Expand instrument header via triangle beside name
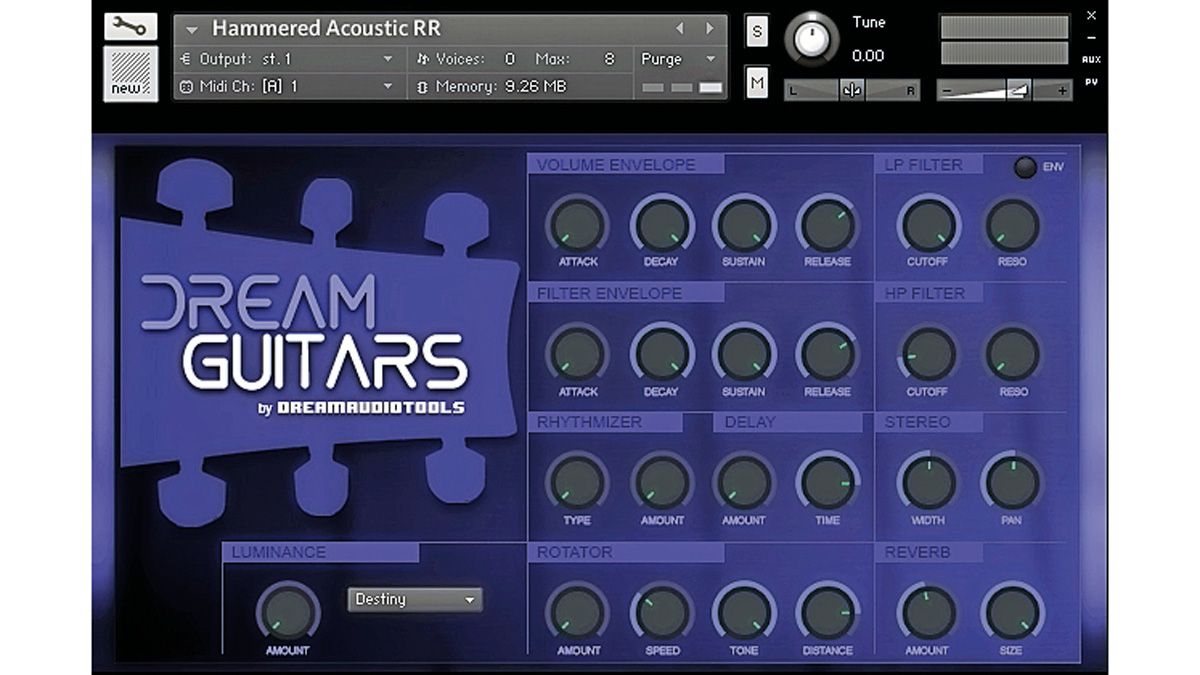This screenshot has height=675, width=1200. click(193, 29)
